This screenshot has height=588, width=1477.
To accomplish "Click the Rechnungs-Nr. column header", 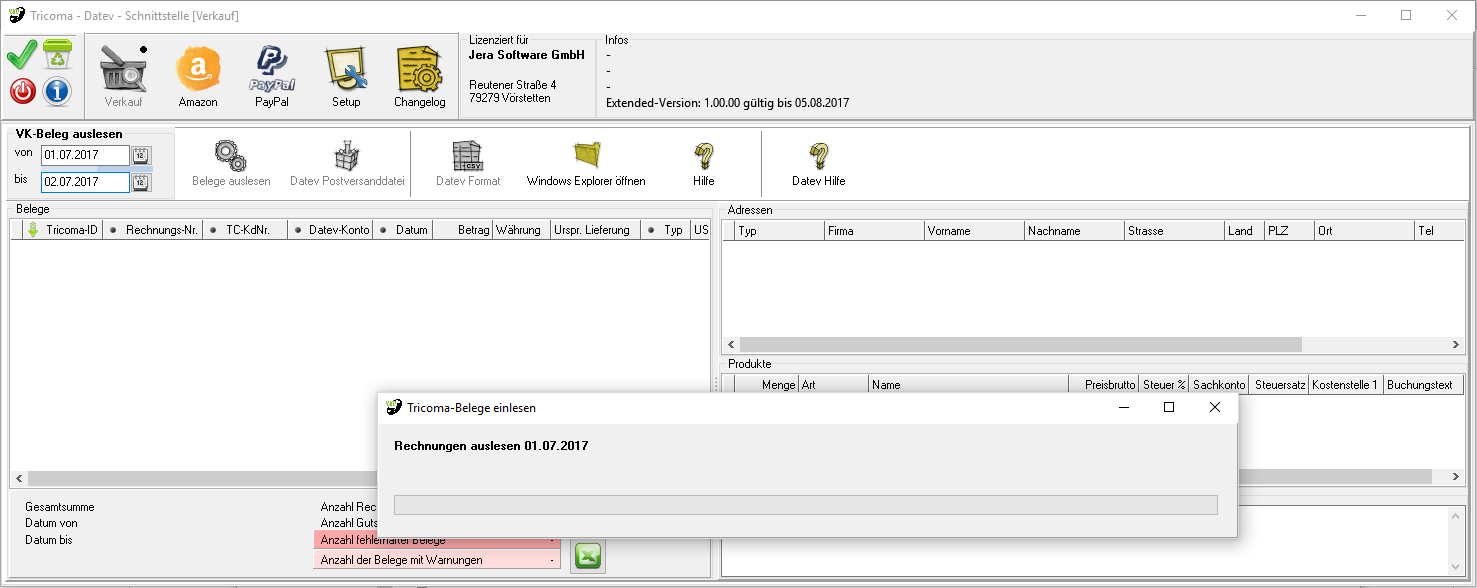I will coord(160,230).
